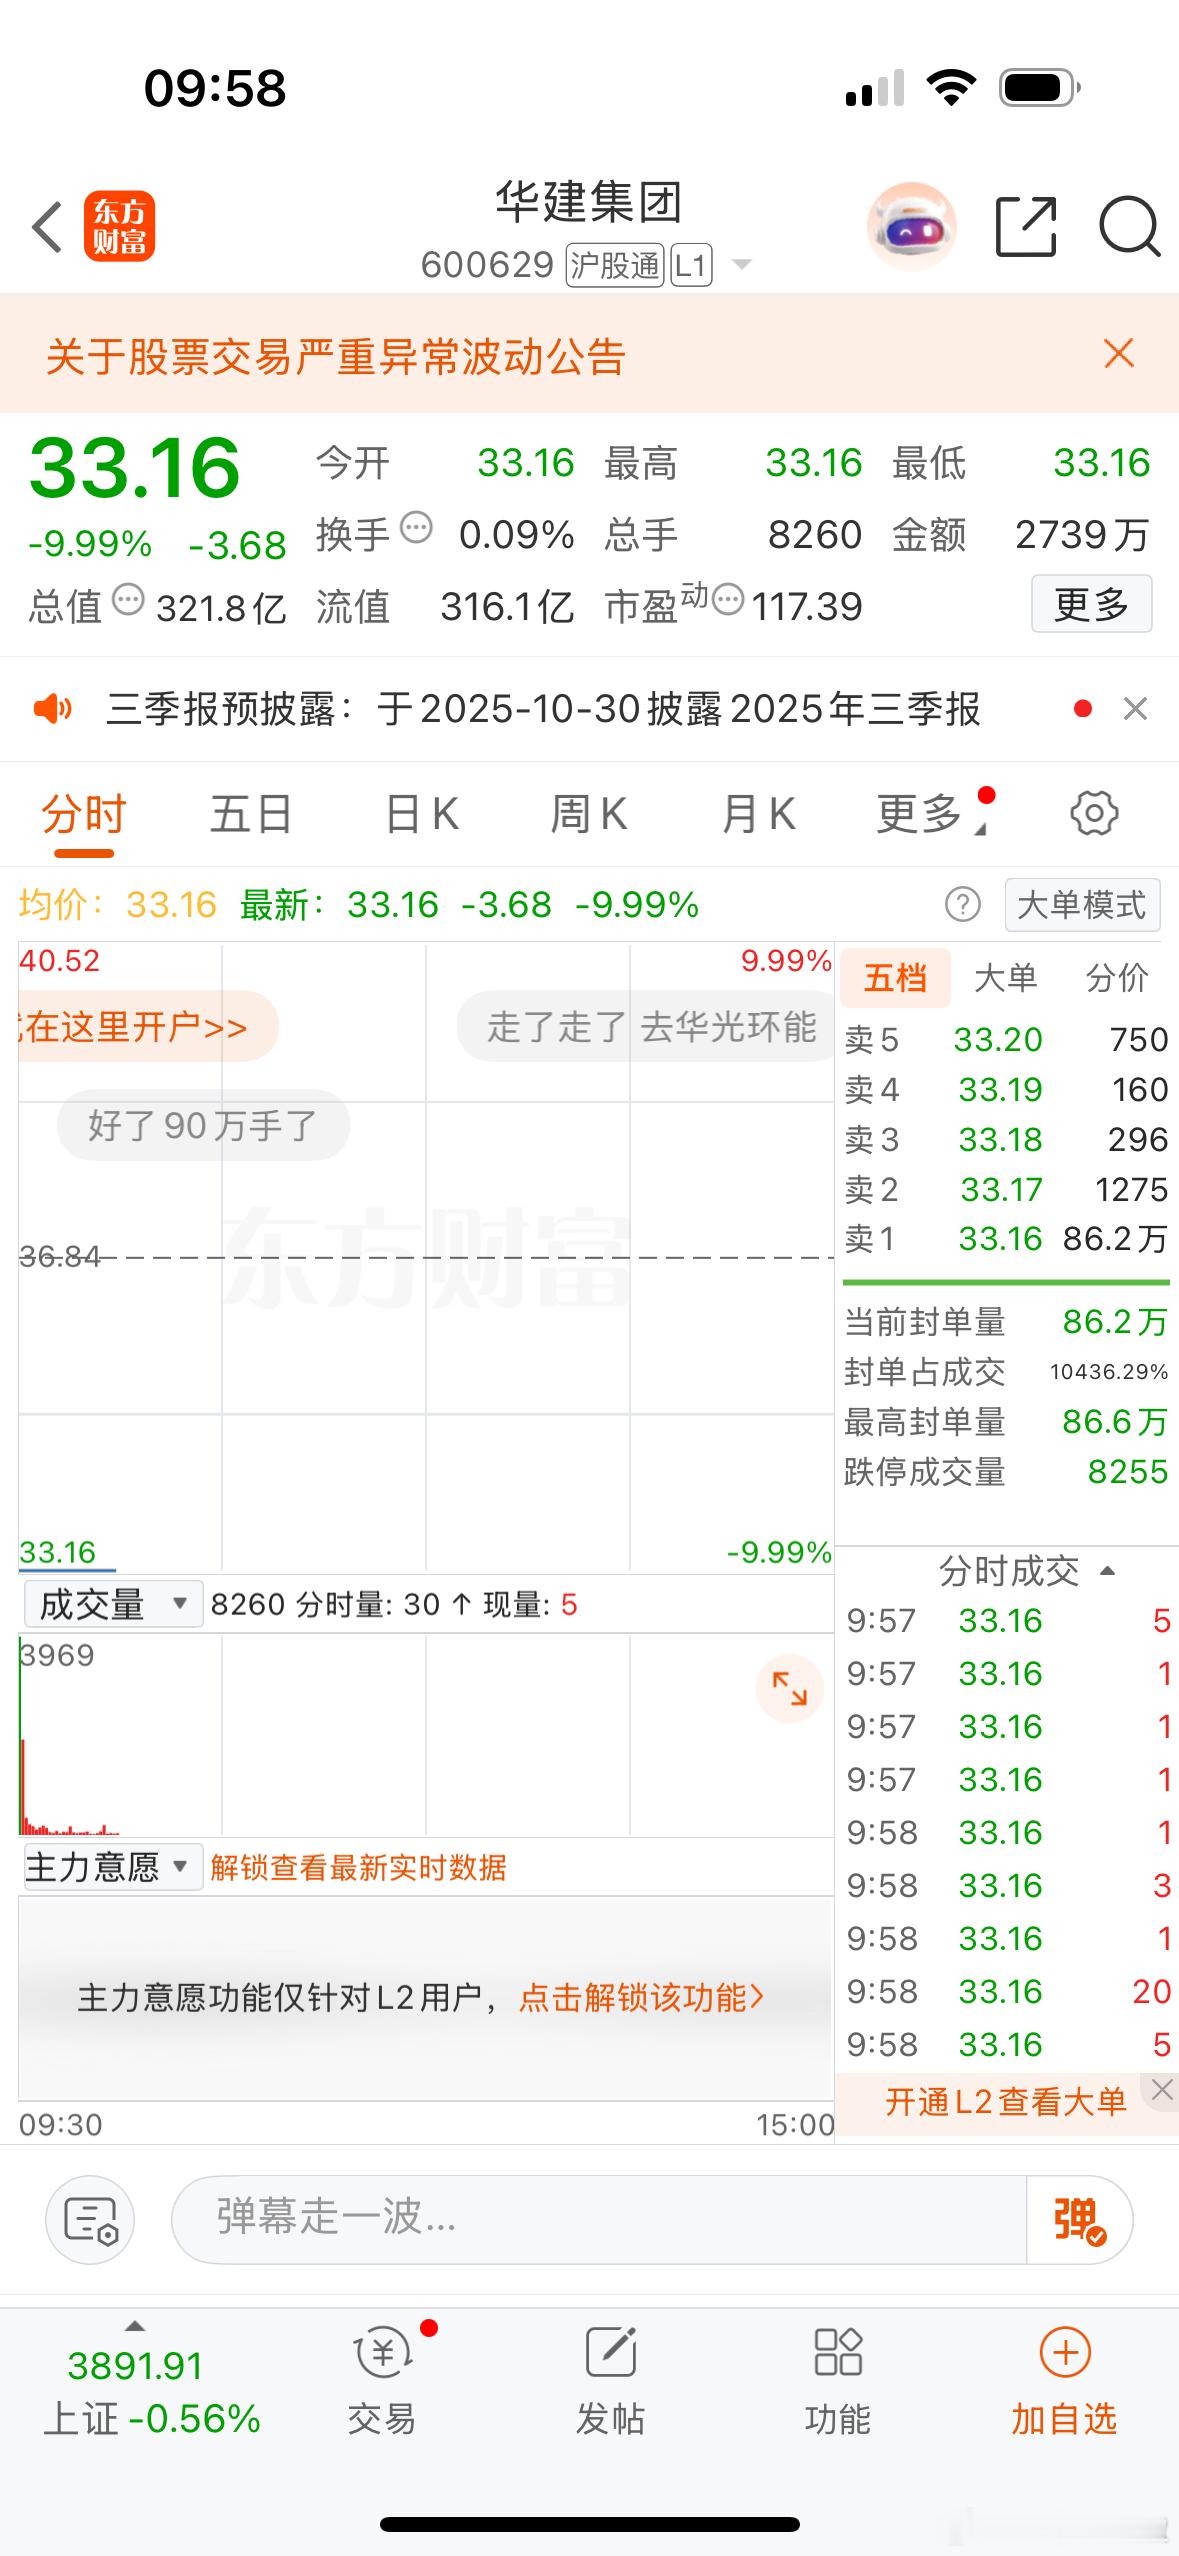Tap the main price 33.16
Image resolution: width=1179 pixels, height=2556 pixels.
135,467
